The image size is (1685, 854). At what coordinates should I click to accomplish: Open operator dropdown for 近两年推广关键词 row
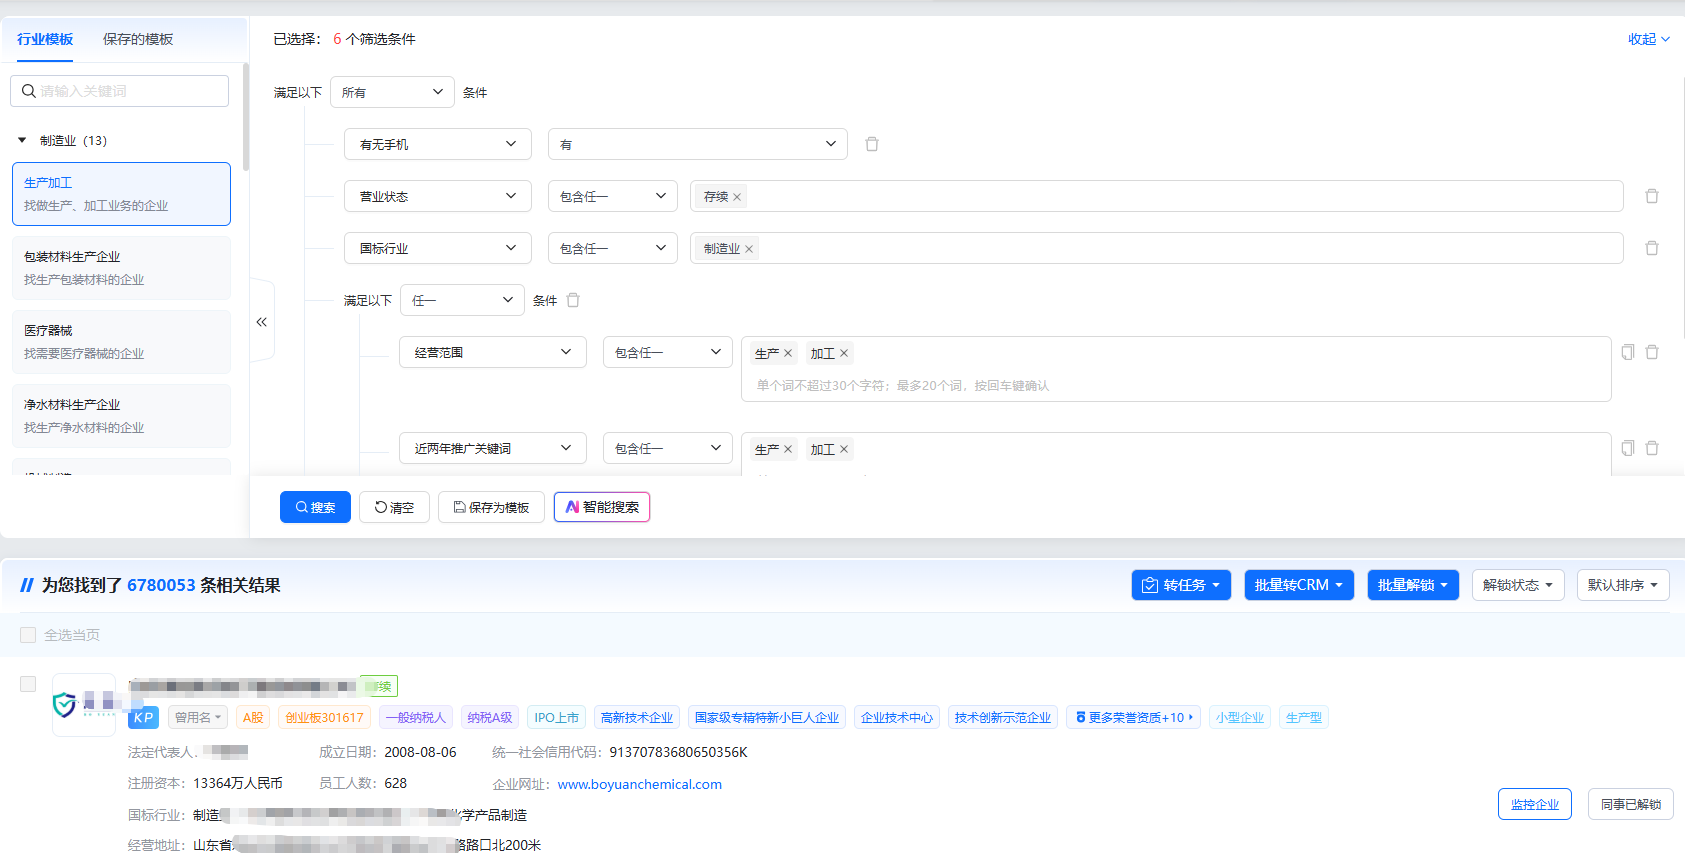(668, 448)
